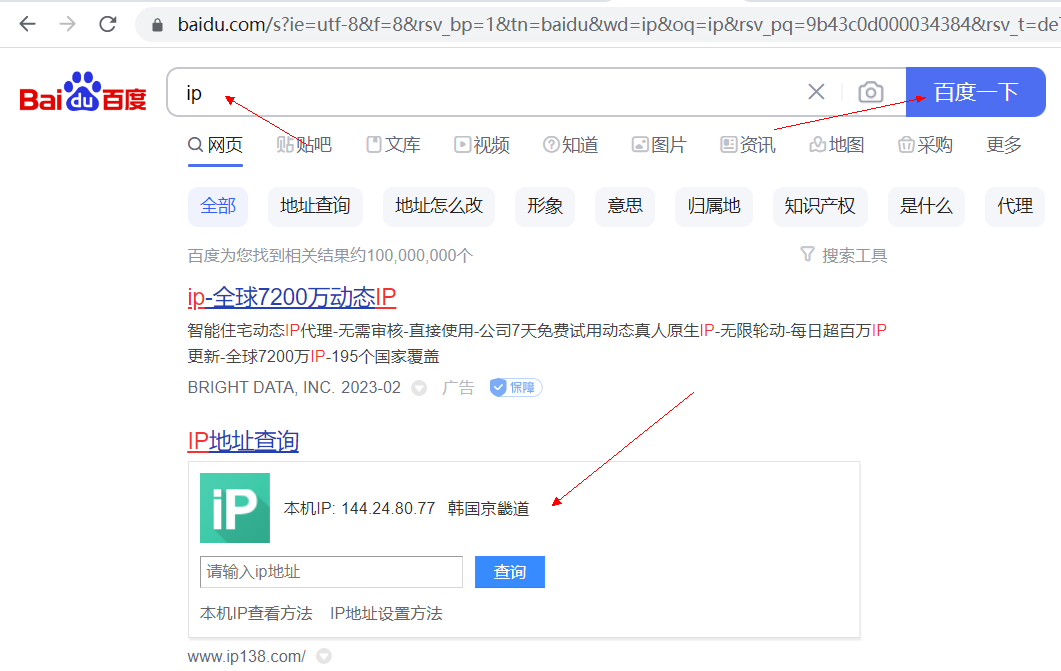The width and height of the screenshot is (1061, 671).
Task: Switch to the 贴吧 tab
Action: [x=304, y=145]
